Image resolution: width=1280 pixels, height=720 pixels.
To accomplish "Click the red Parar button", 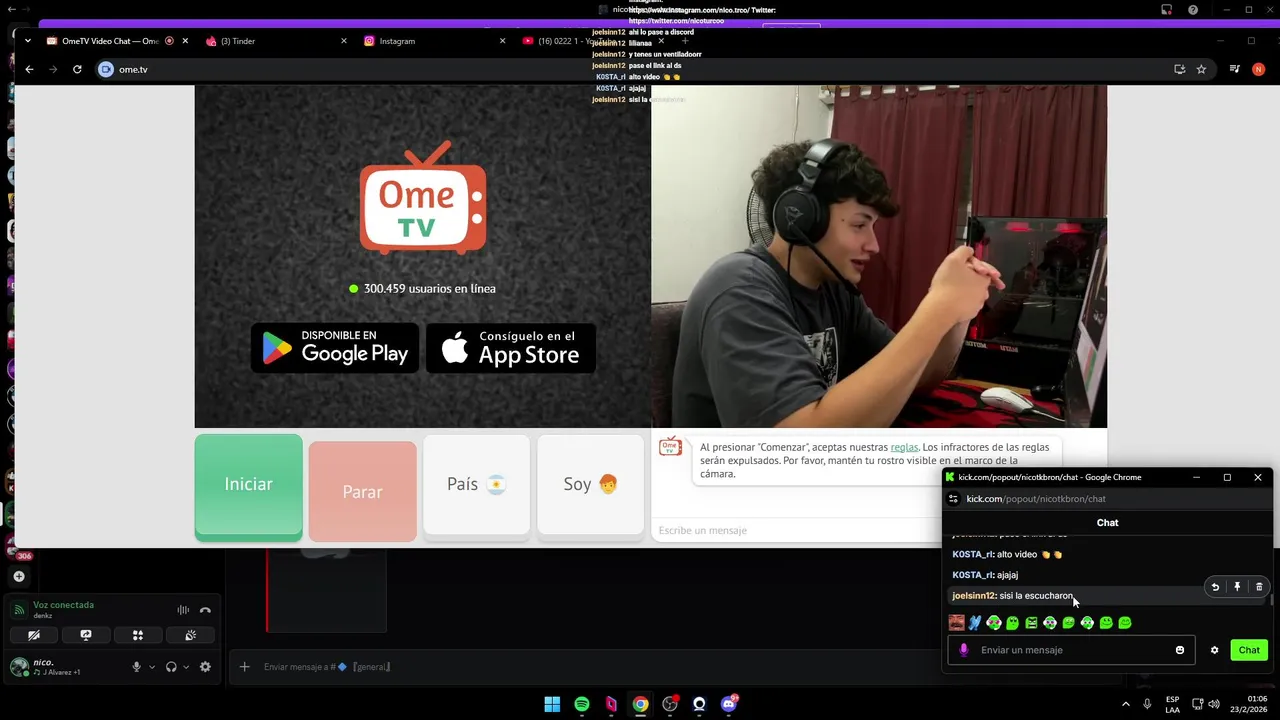I will pyautogui.click(x=362, y=491).
